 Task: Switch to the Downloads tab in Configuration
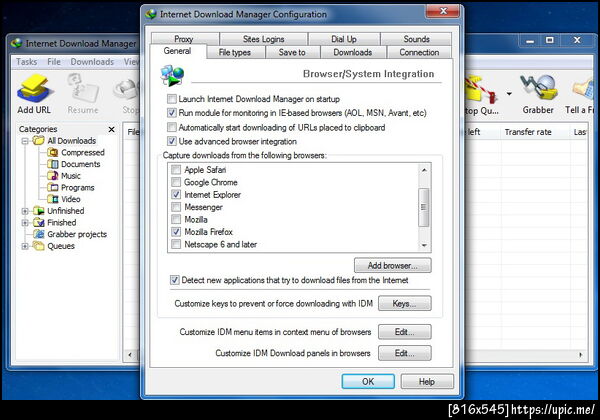(x=353, y=52)
